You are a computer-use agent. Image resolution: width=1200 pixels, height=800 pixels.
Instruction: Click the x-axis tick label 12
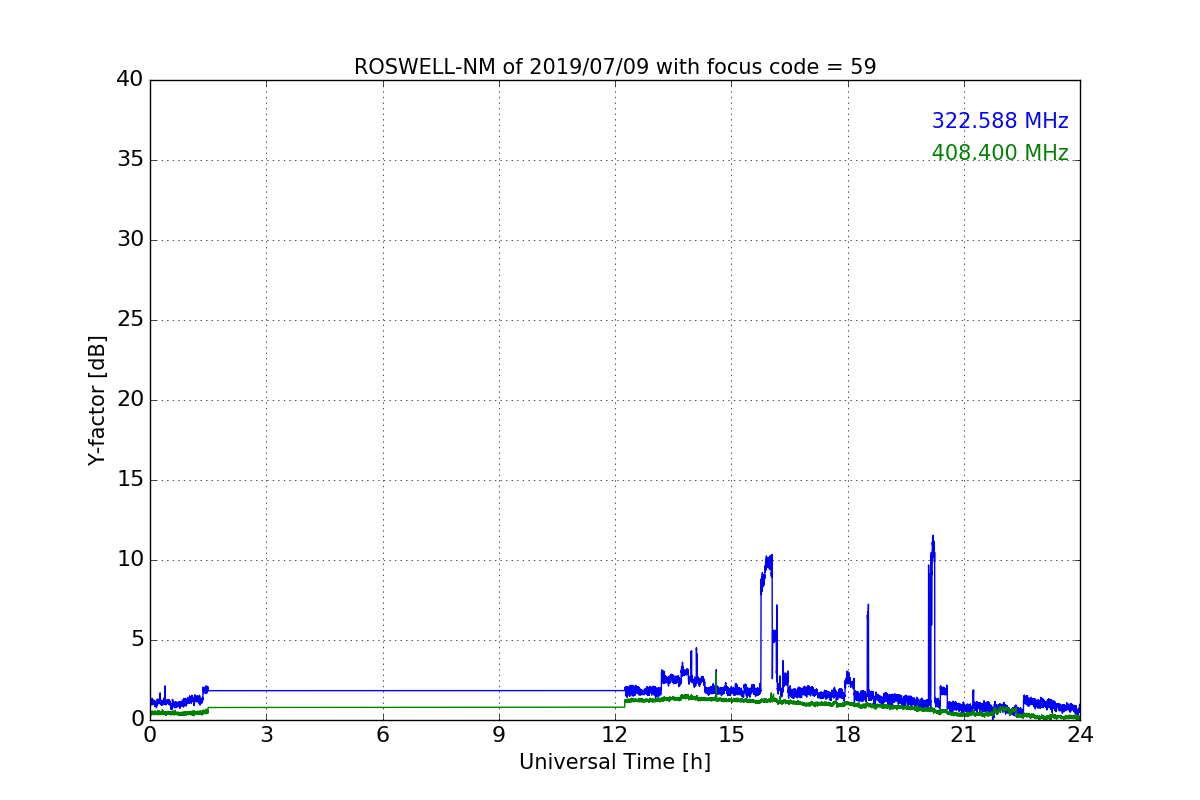(615, 735)
